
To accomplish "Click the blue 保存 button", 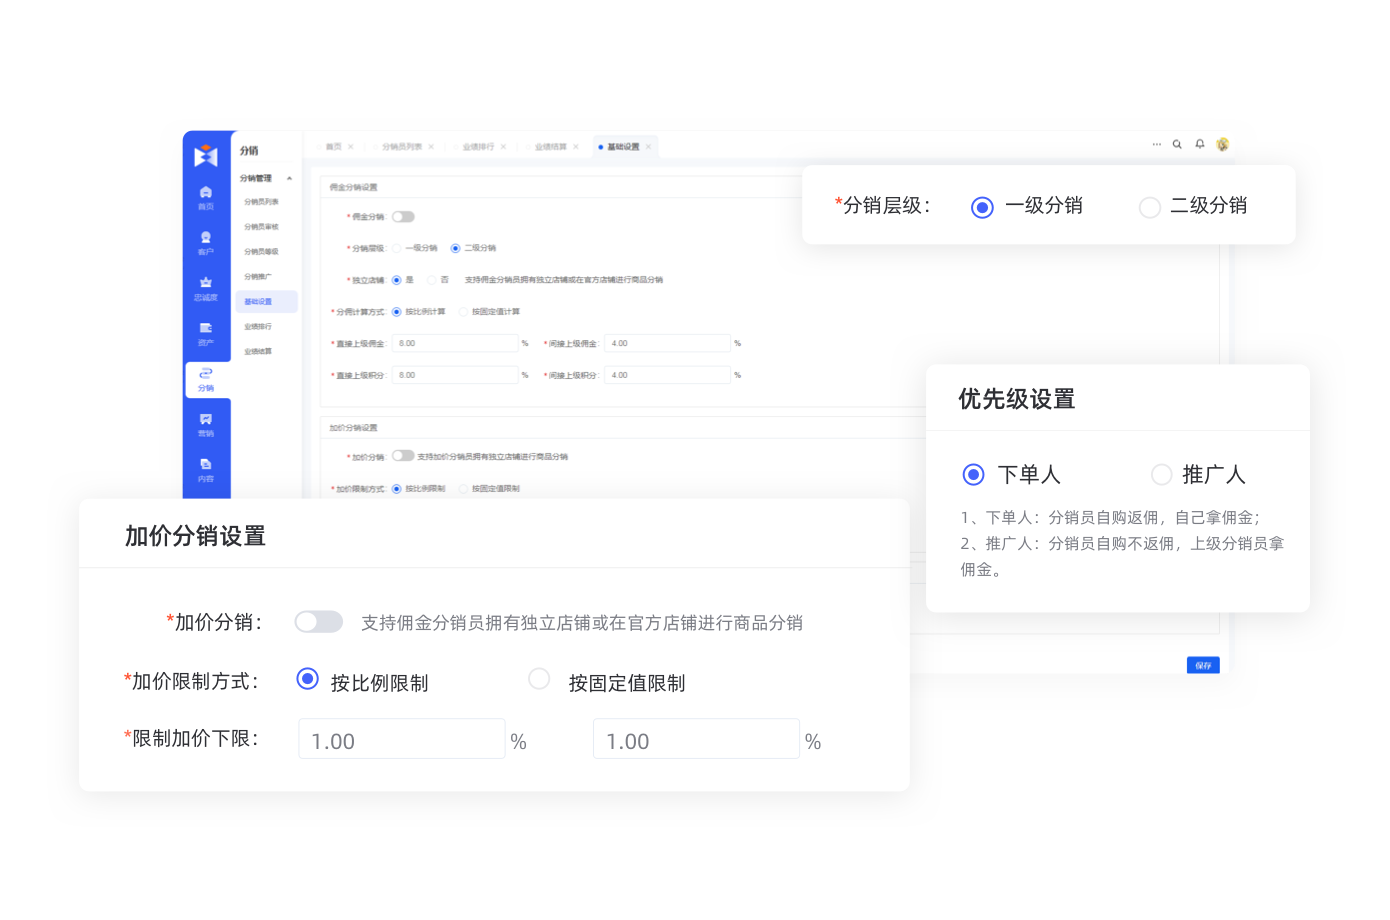I will 1203,665.
